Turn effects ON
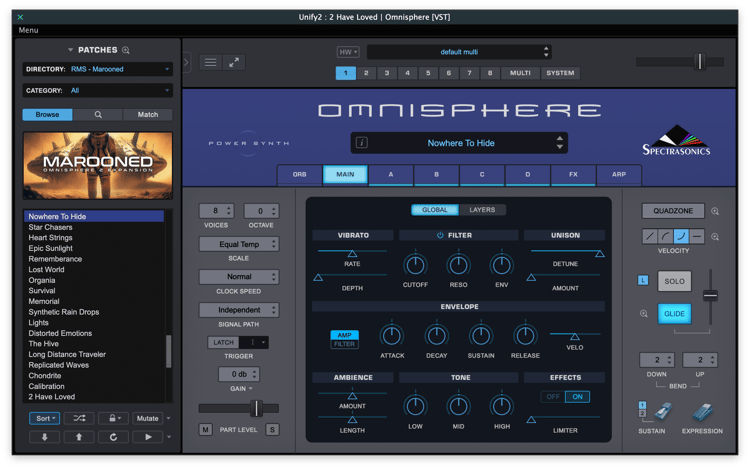The image size is (750, 469). click(x=577, y=397)
